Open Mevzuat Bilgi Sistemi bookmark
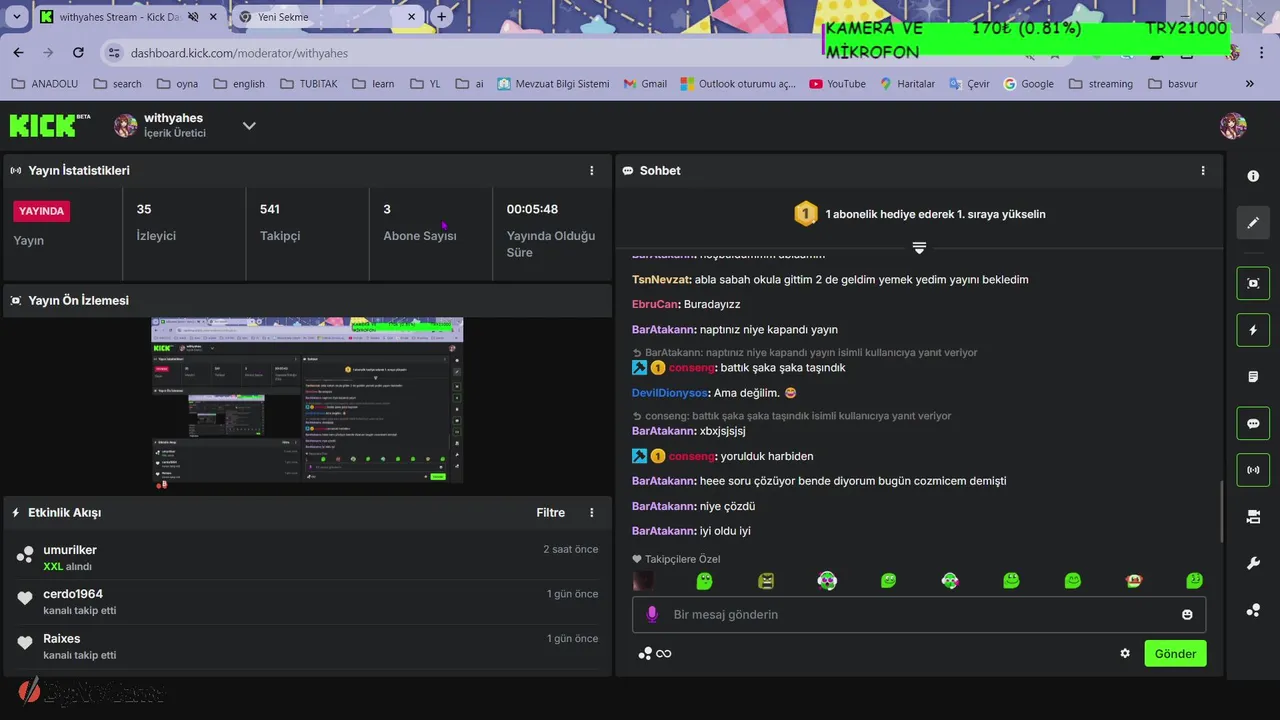This screenshot has height=720, width=1280. [x=553, y=84]
